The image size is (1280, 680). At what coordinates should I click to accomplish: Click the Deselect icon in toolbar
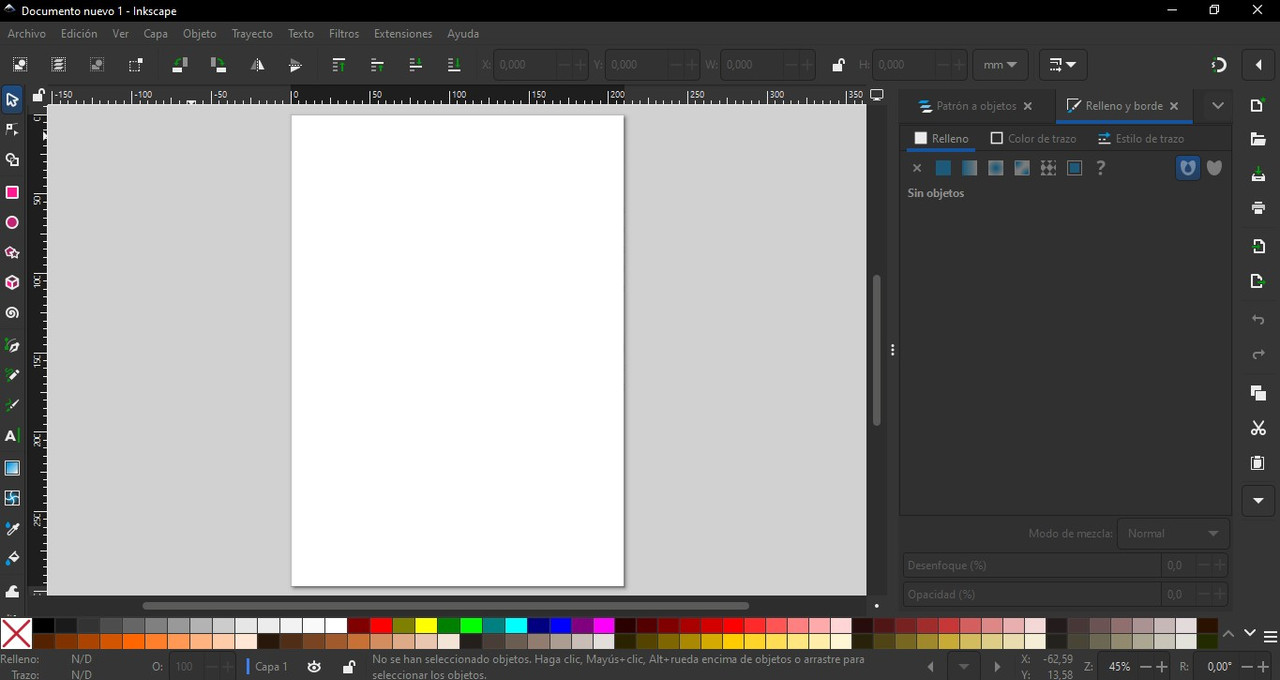pos(97,65)
